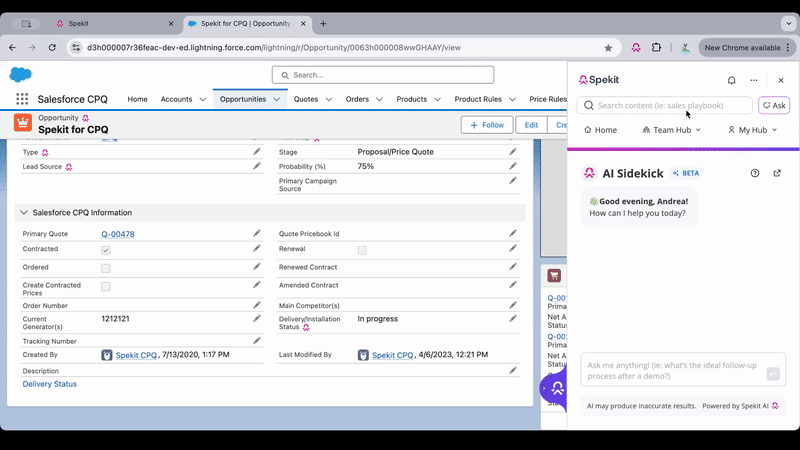This screenshot has width=800, height=450.
Task: Expand the Orders nav dropdown
Action: coord(379,99)
